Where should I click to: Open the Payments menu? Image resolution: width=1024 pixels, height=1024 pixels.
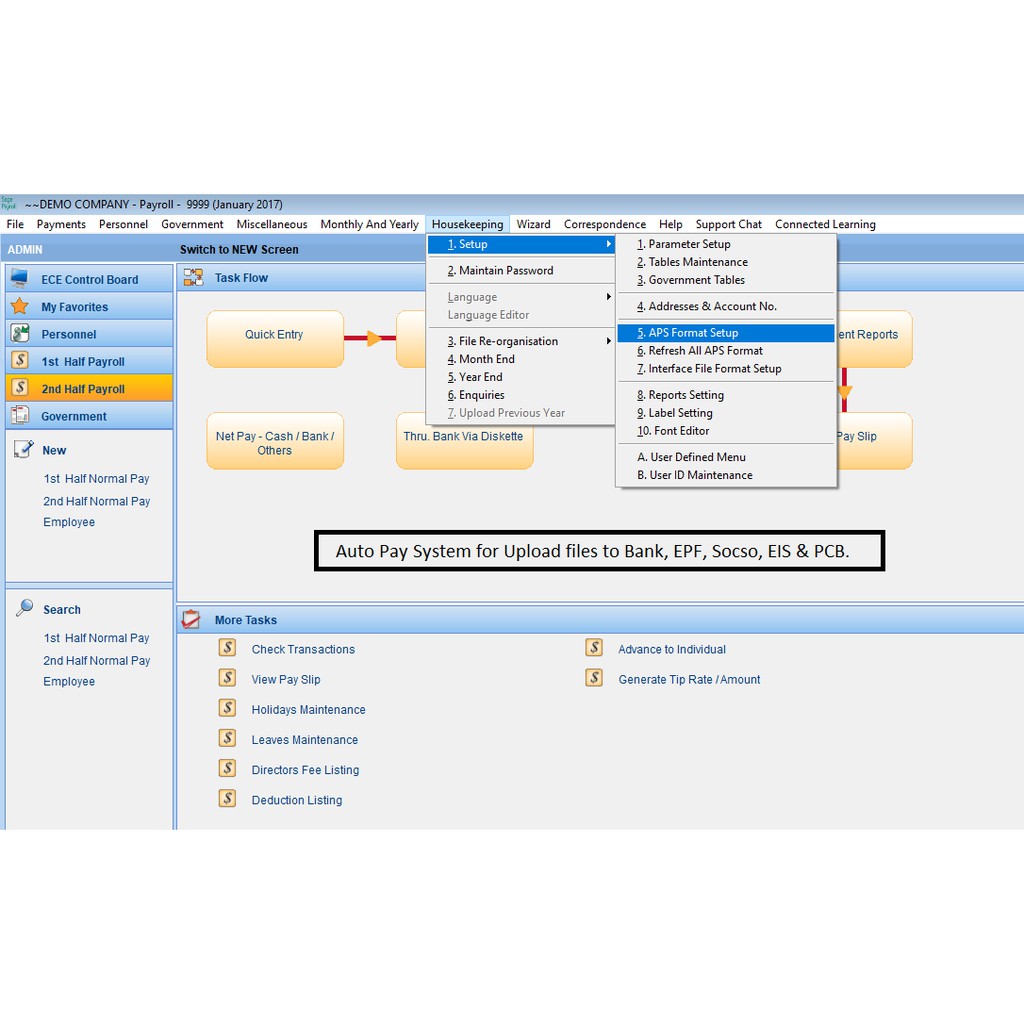pyautogui.click(x=61, y=224)
